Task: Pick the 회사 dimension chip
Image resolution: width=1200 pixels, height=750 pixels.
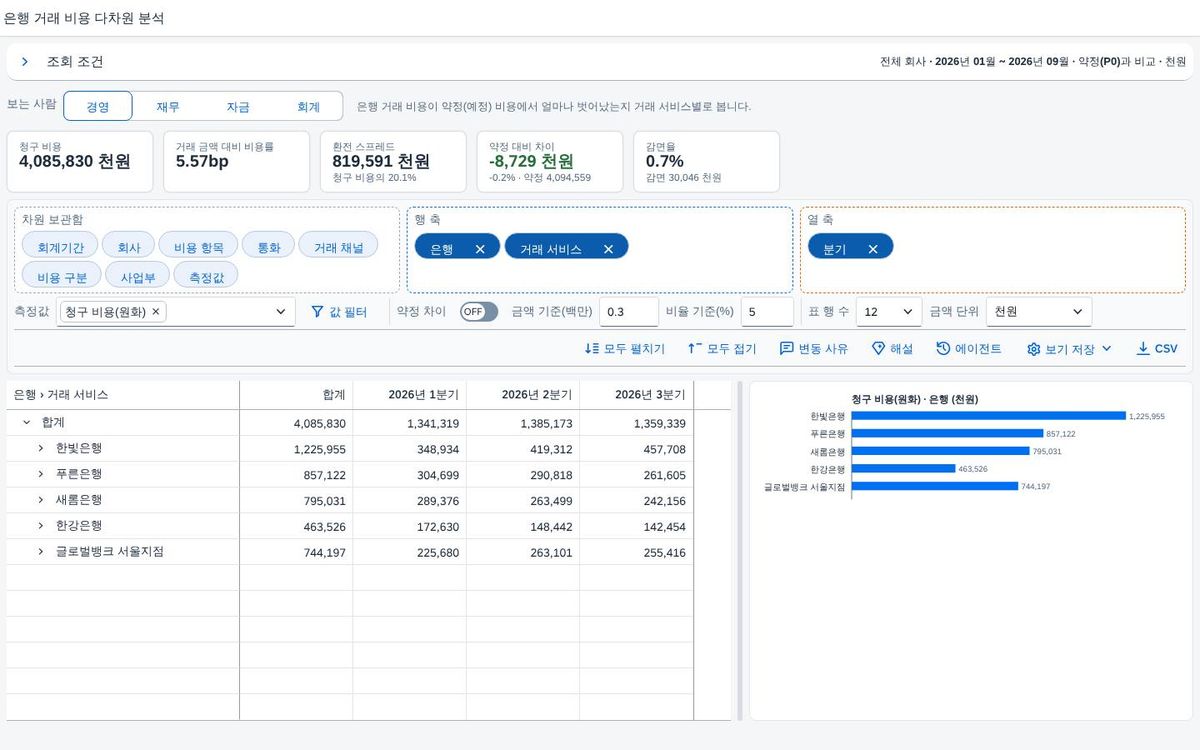Action: point(128,247)
